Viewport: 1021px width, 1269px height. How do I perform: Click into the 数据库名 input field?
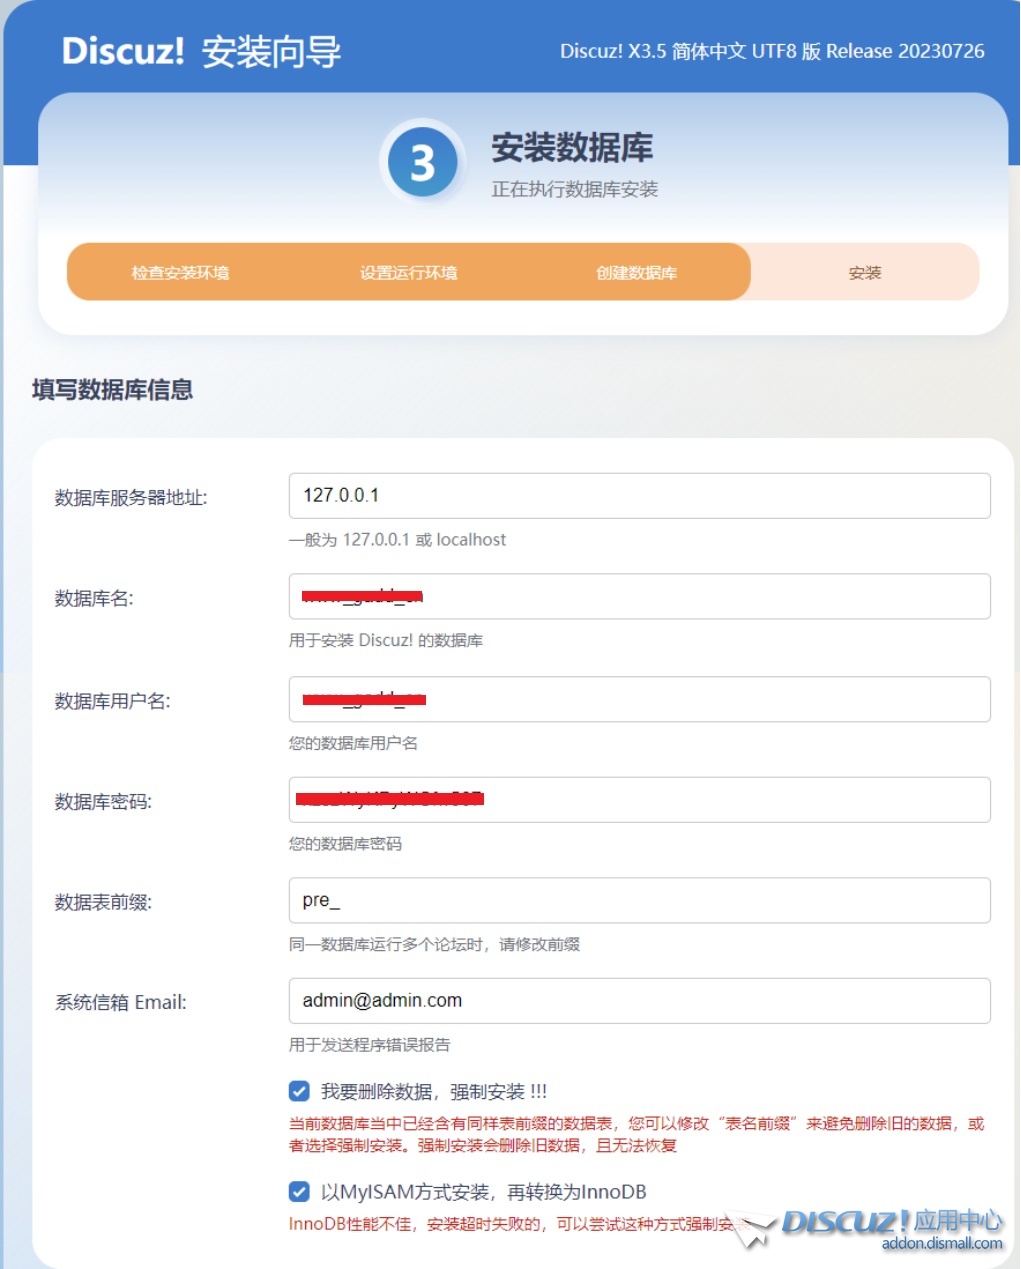pyautogui.click(x=640, y=597)
